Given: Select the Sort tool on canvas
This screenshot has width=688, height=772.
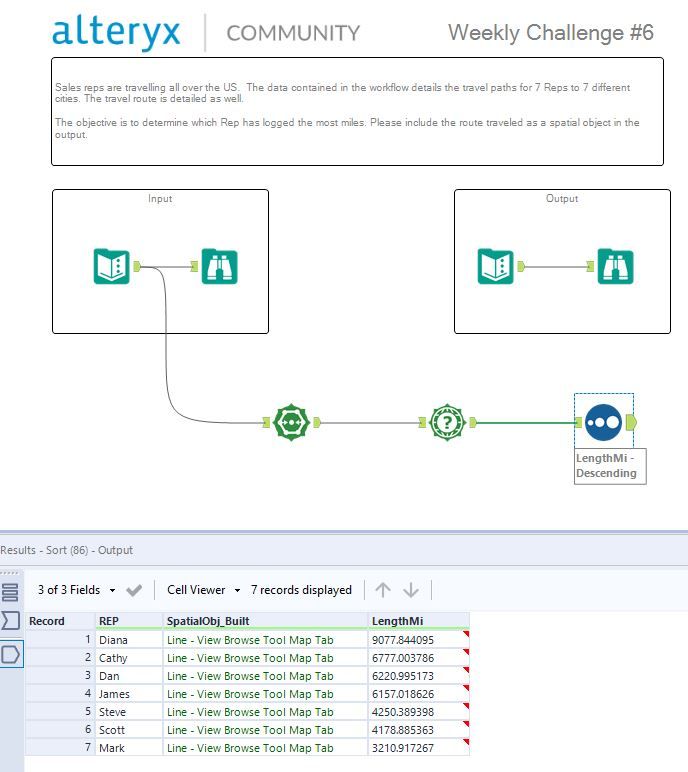Looking at the screenshot, I should [603, 422].
